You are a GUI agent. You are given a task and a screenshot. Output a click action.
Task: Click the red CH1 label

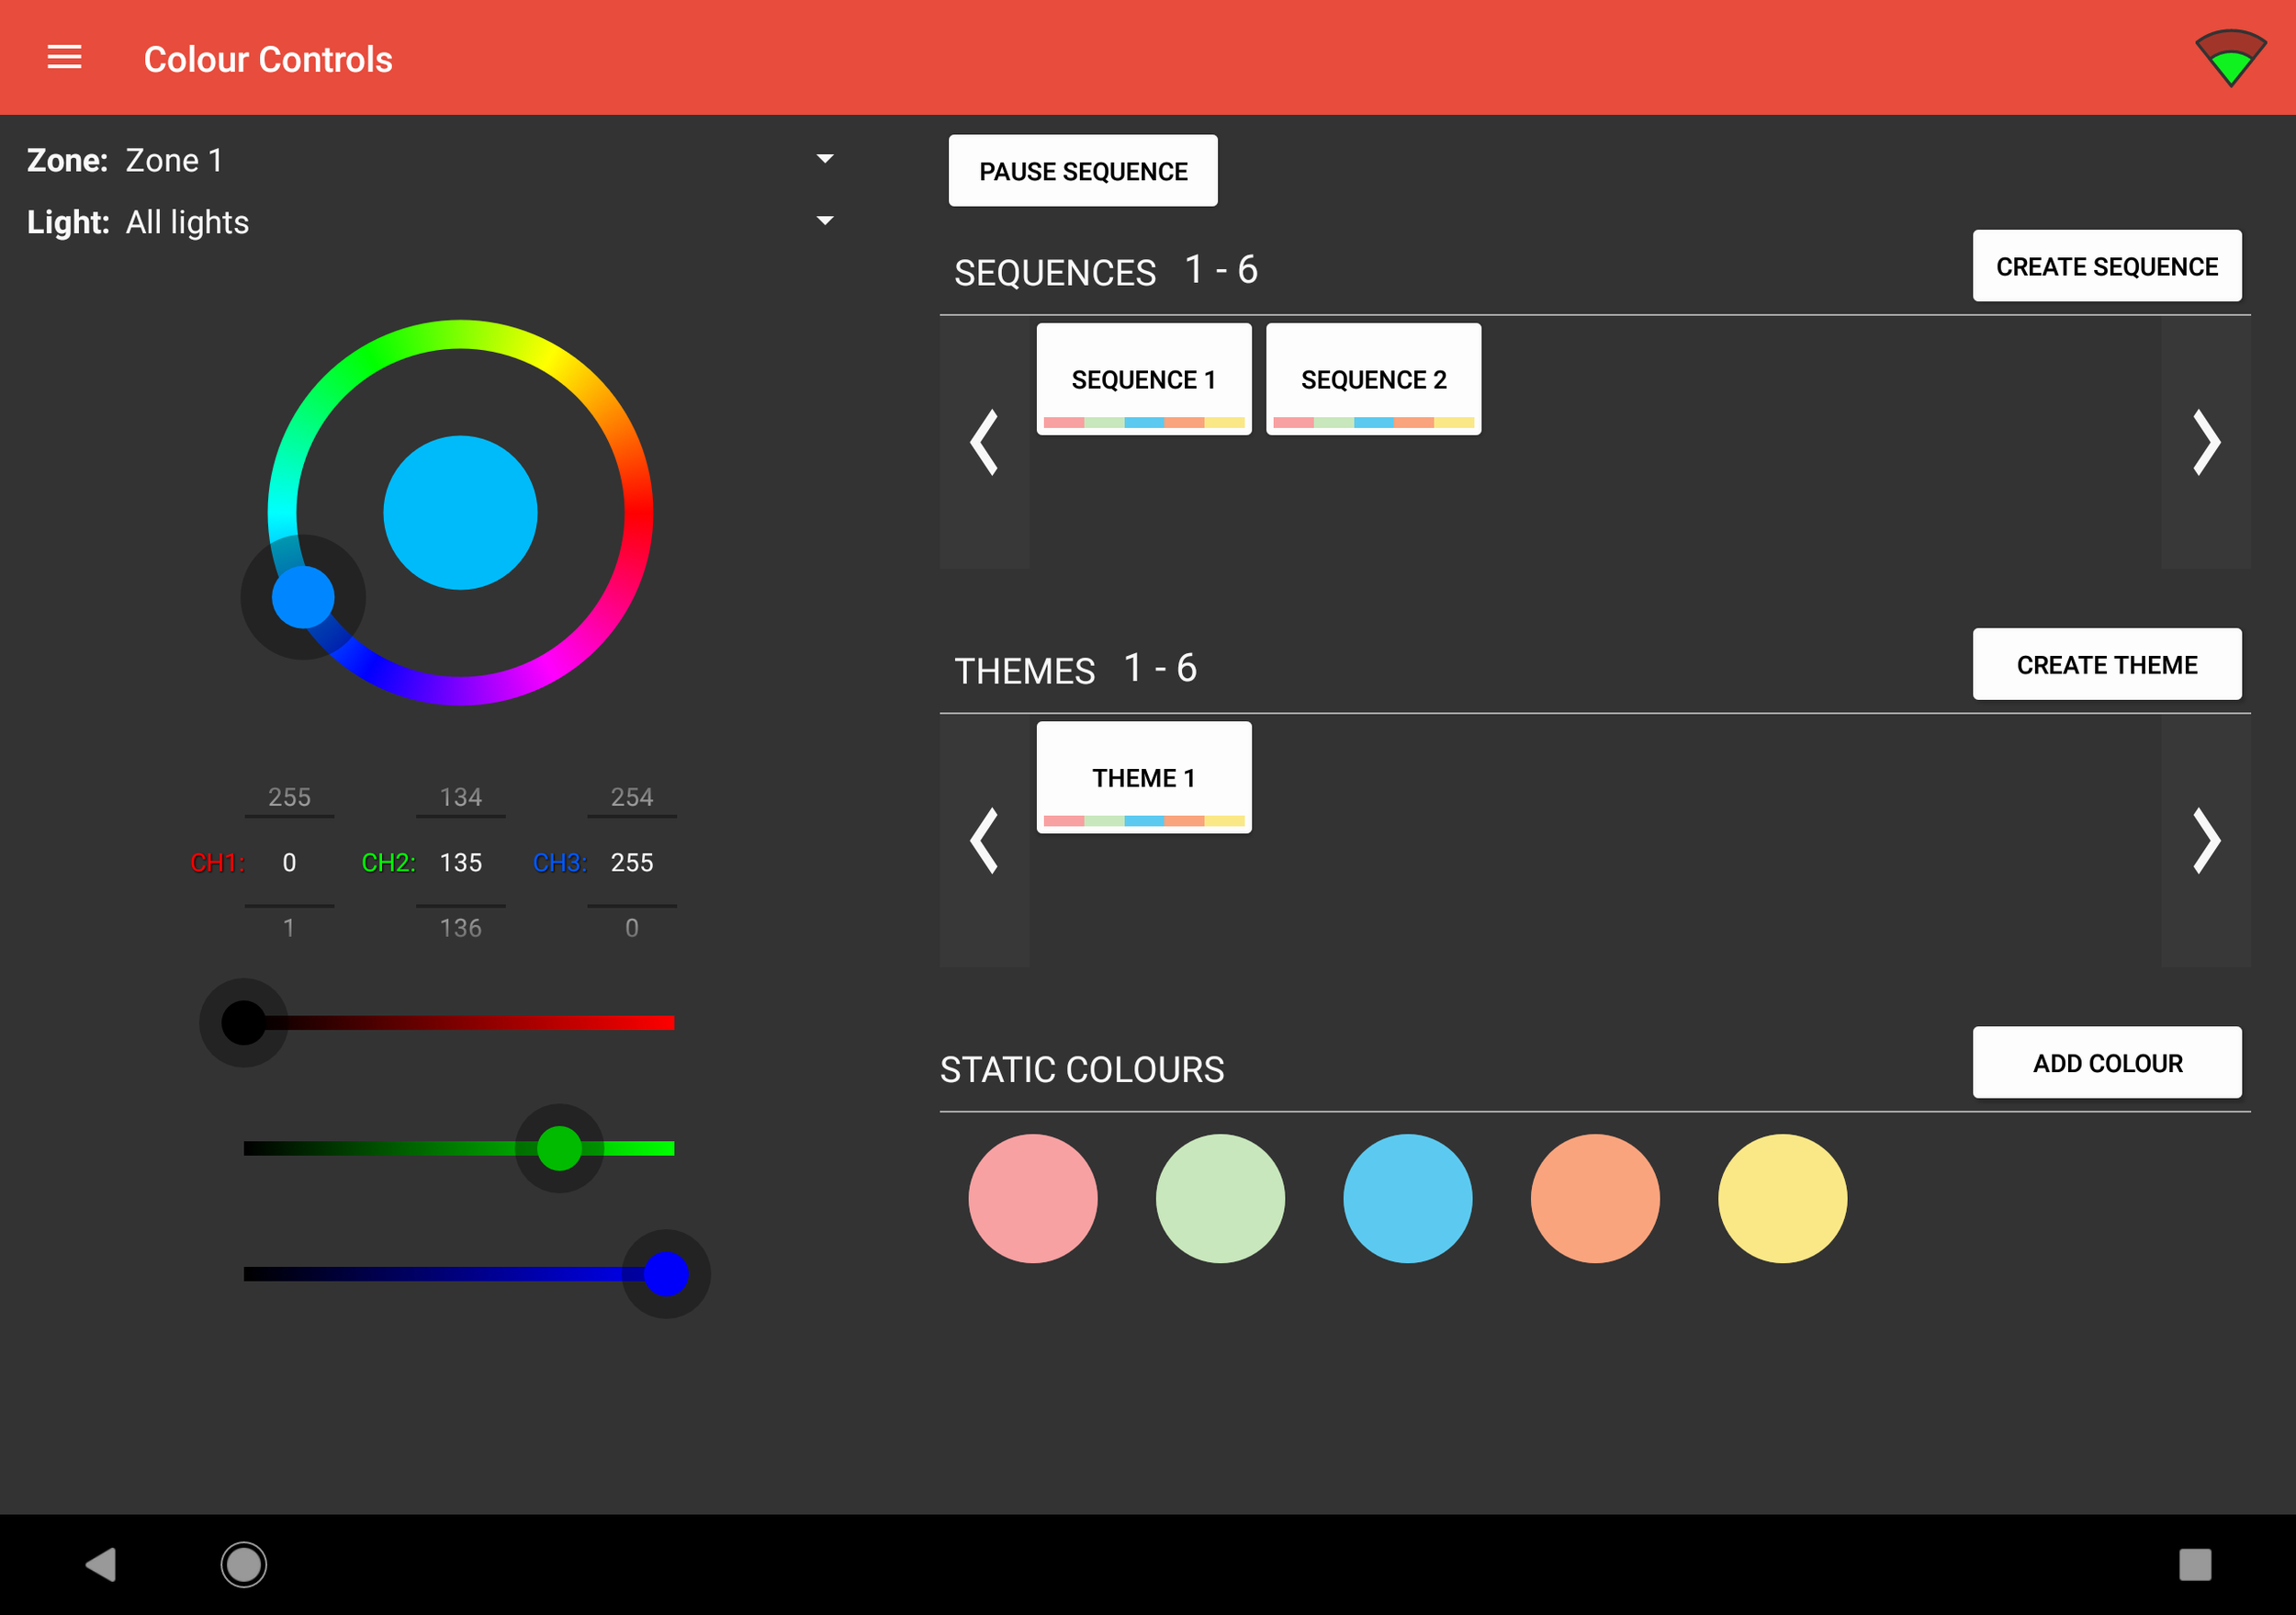click(217, 862)
